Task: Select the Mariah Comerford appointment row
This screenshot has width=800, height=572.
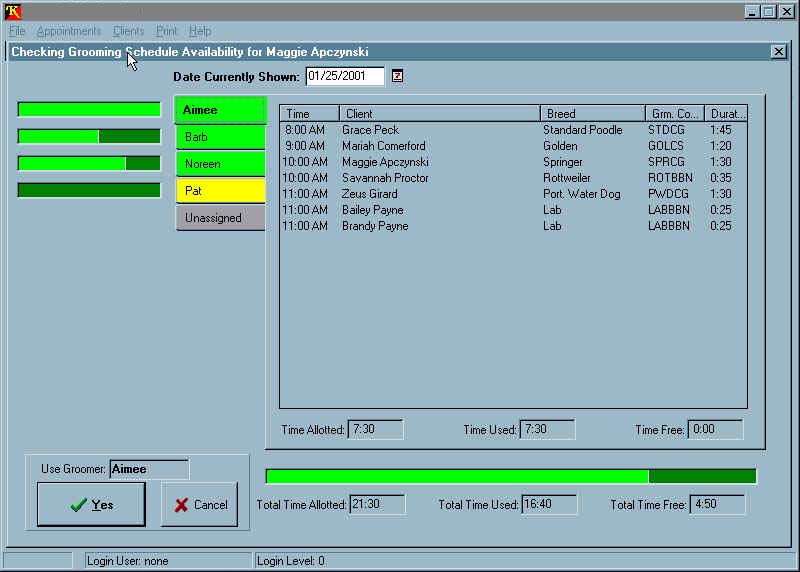Action: pos(513,146)
